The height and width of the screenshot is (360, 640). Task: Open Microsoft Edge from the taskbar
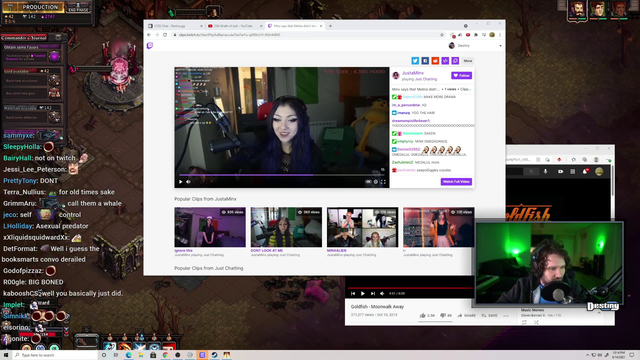point(129,355)
